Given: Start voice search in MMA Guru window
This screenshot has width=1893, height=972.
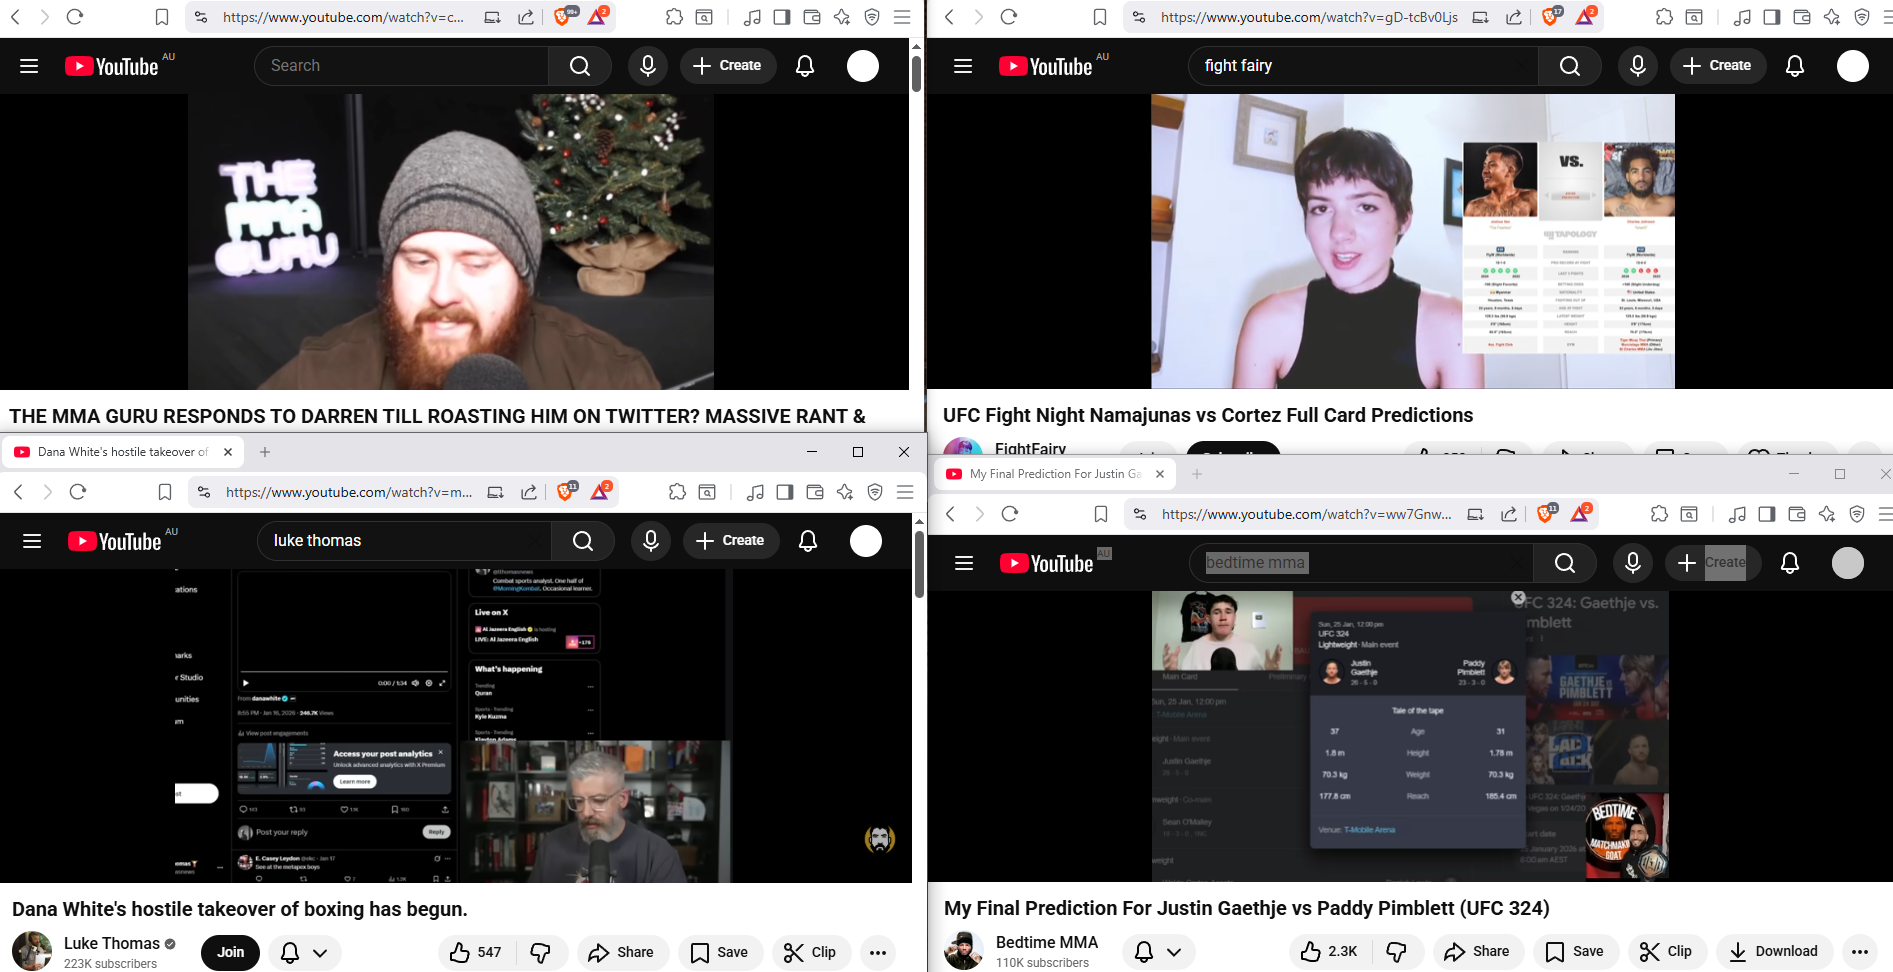Looking at the screenshot, I should tap(648, 66).
